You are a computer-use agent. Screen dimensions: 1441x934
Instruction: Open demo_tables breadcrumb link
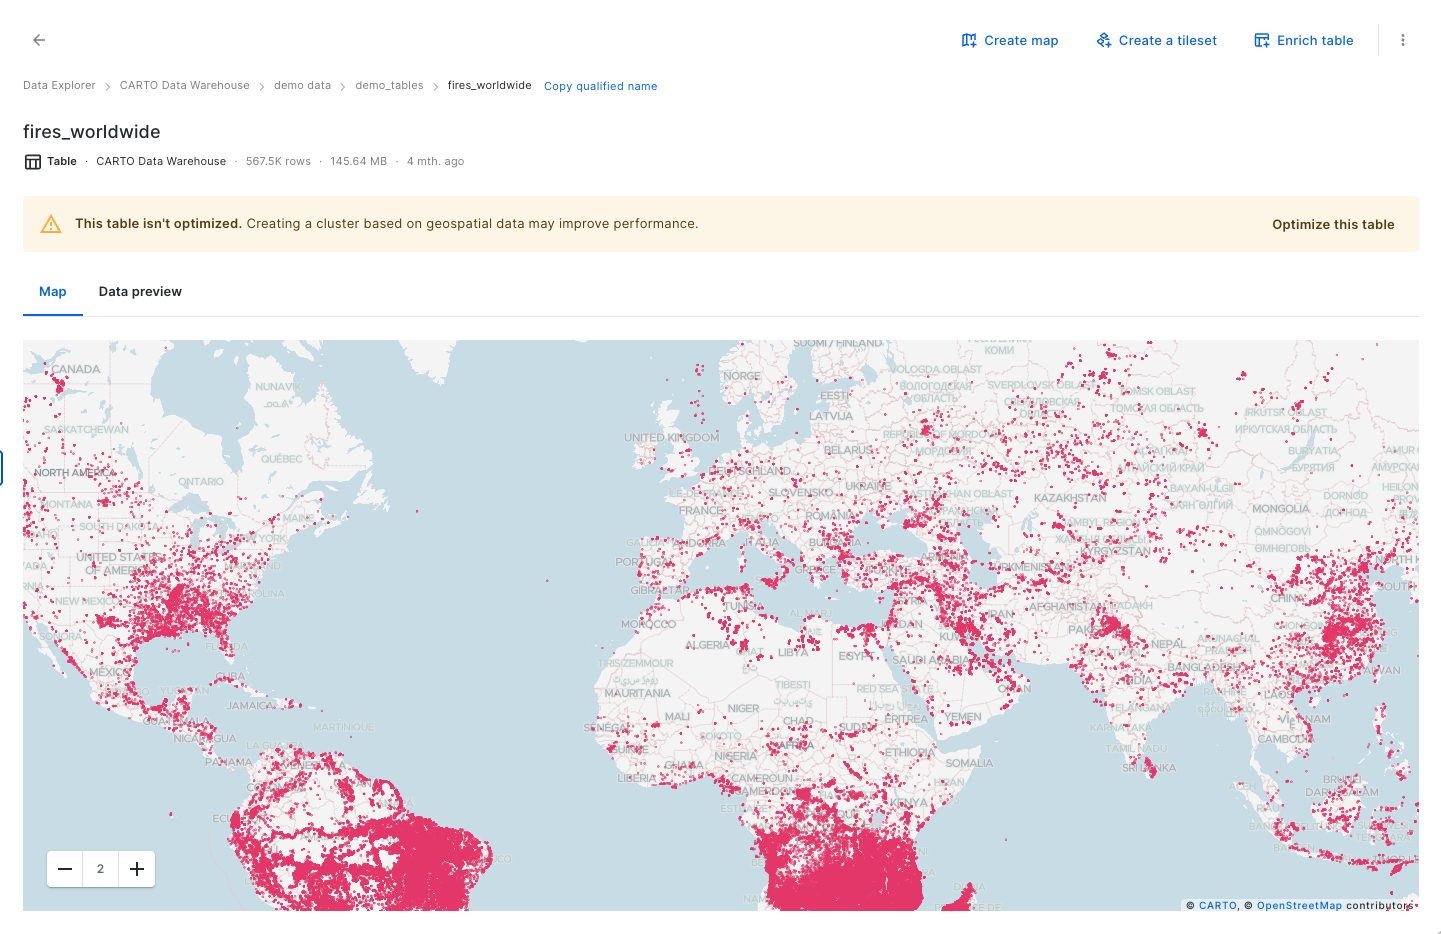(389, 86)
